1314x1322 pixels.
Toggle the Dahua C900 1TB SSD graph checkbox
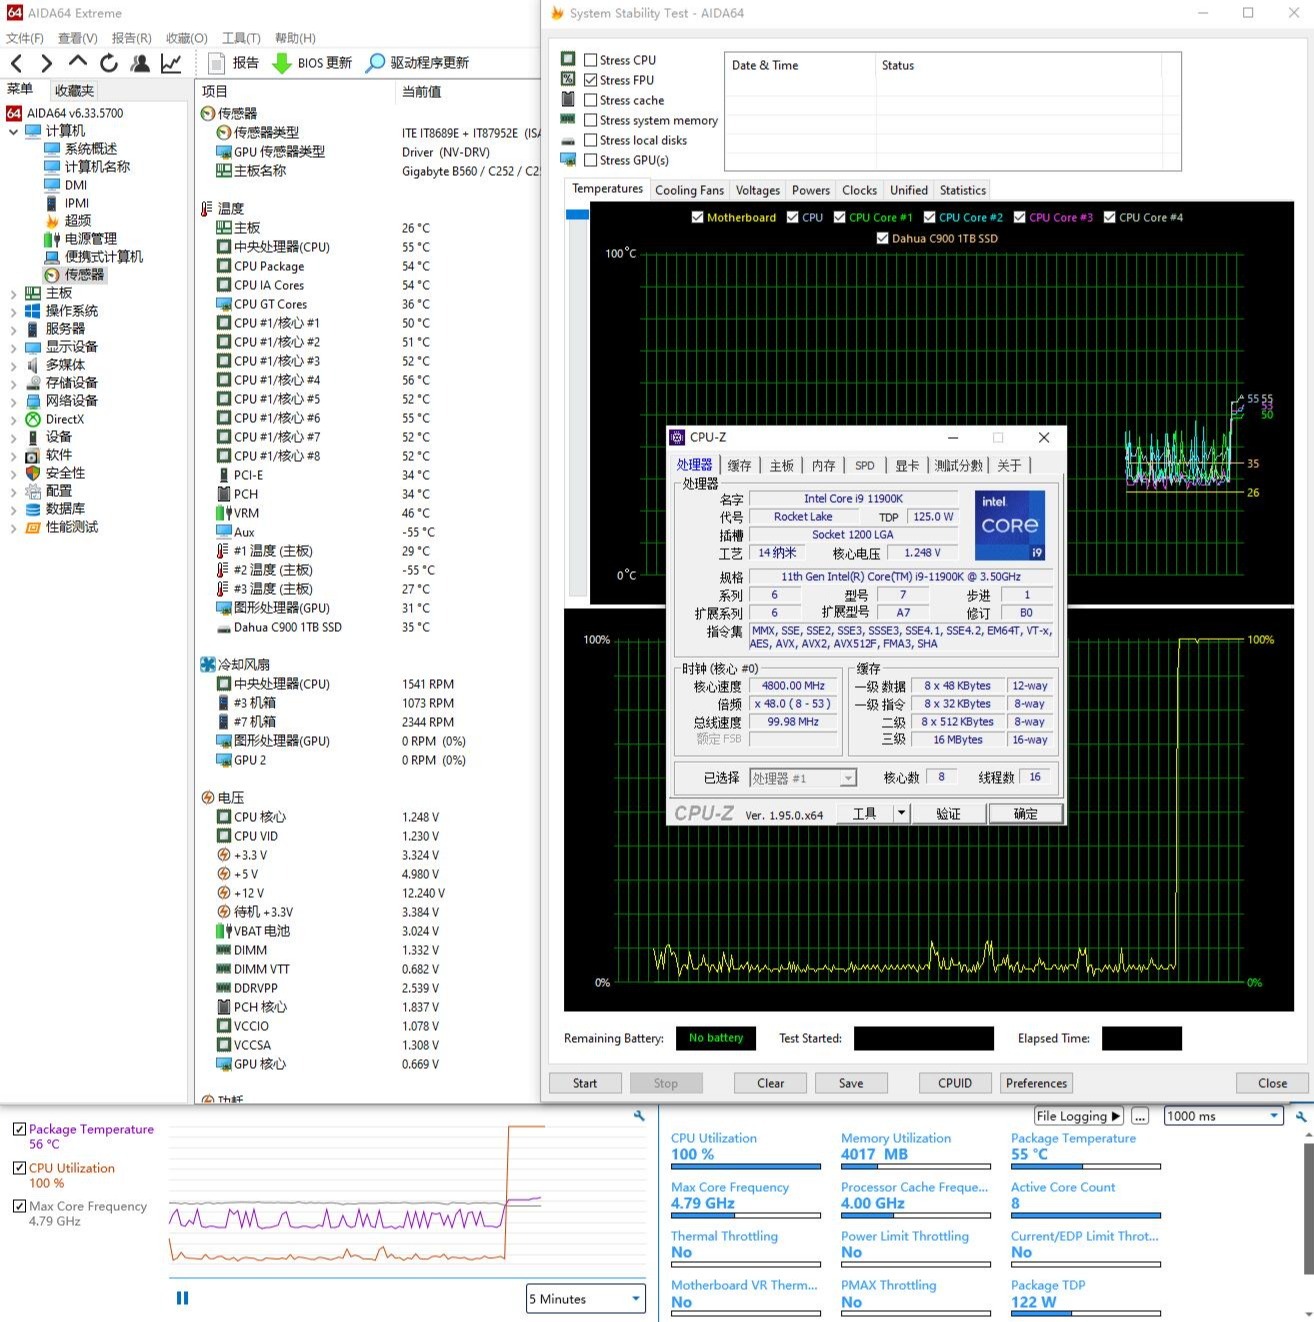(x=882, y=238)
